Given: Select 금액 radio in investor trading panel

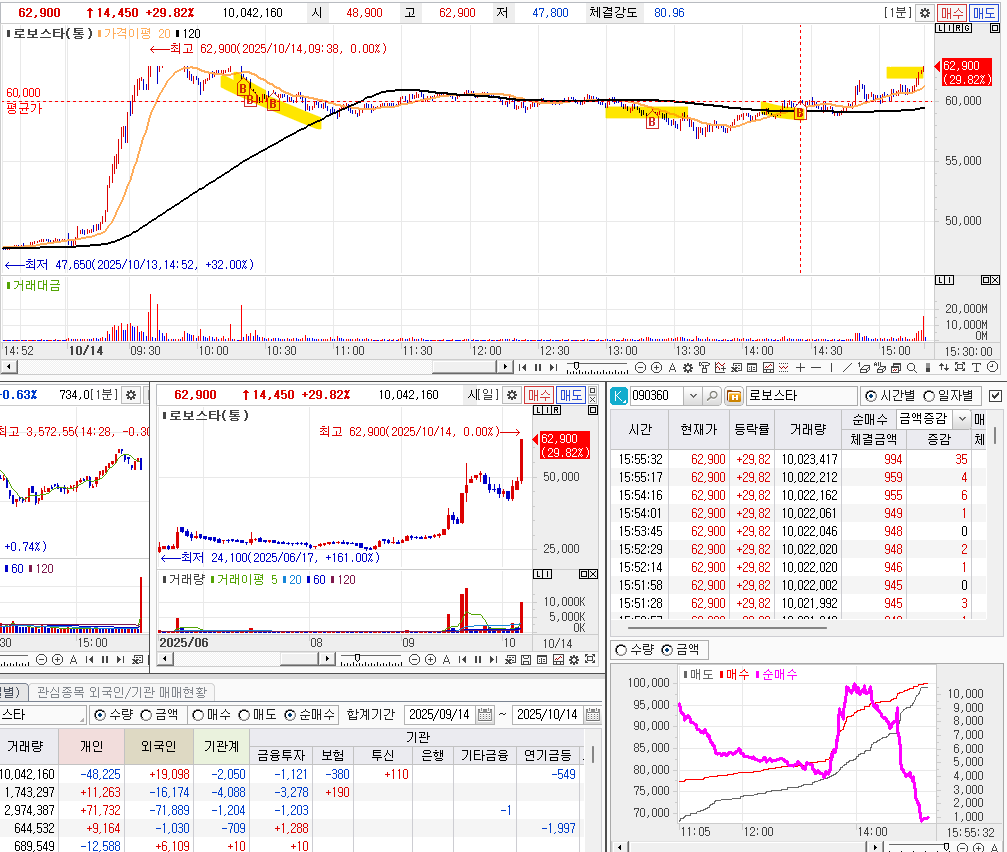Looking at the screenshot, I should [146, 715].
